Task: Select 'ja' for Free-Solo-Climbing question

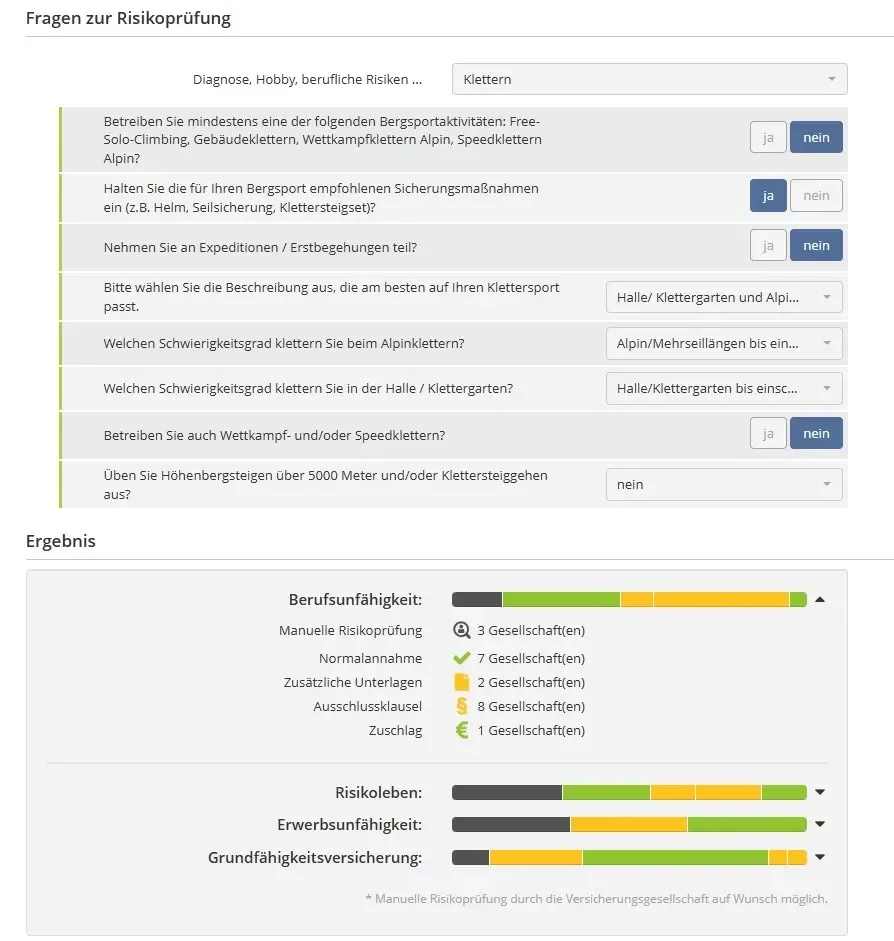Action: (768, 138)
